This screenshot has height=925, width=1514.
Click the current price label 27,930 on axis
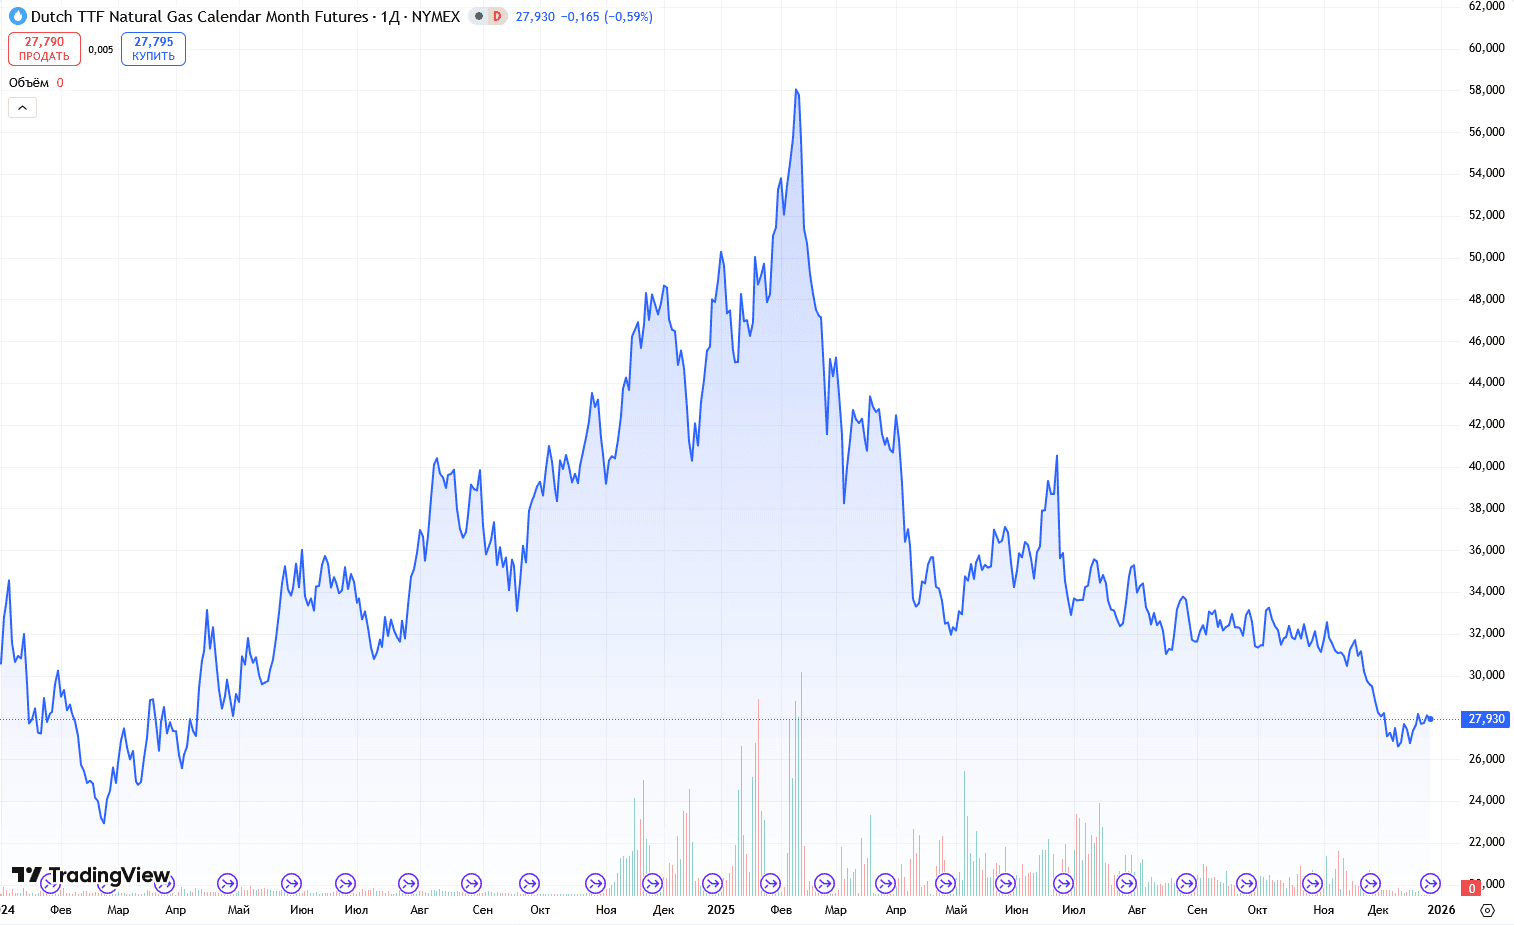1486,719
